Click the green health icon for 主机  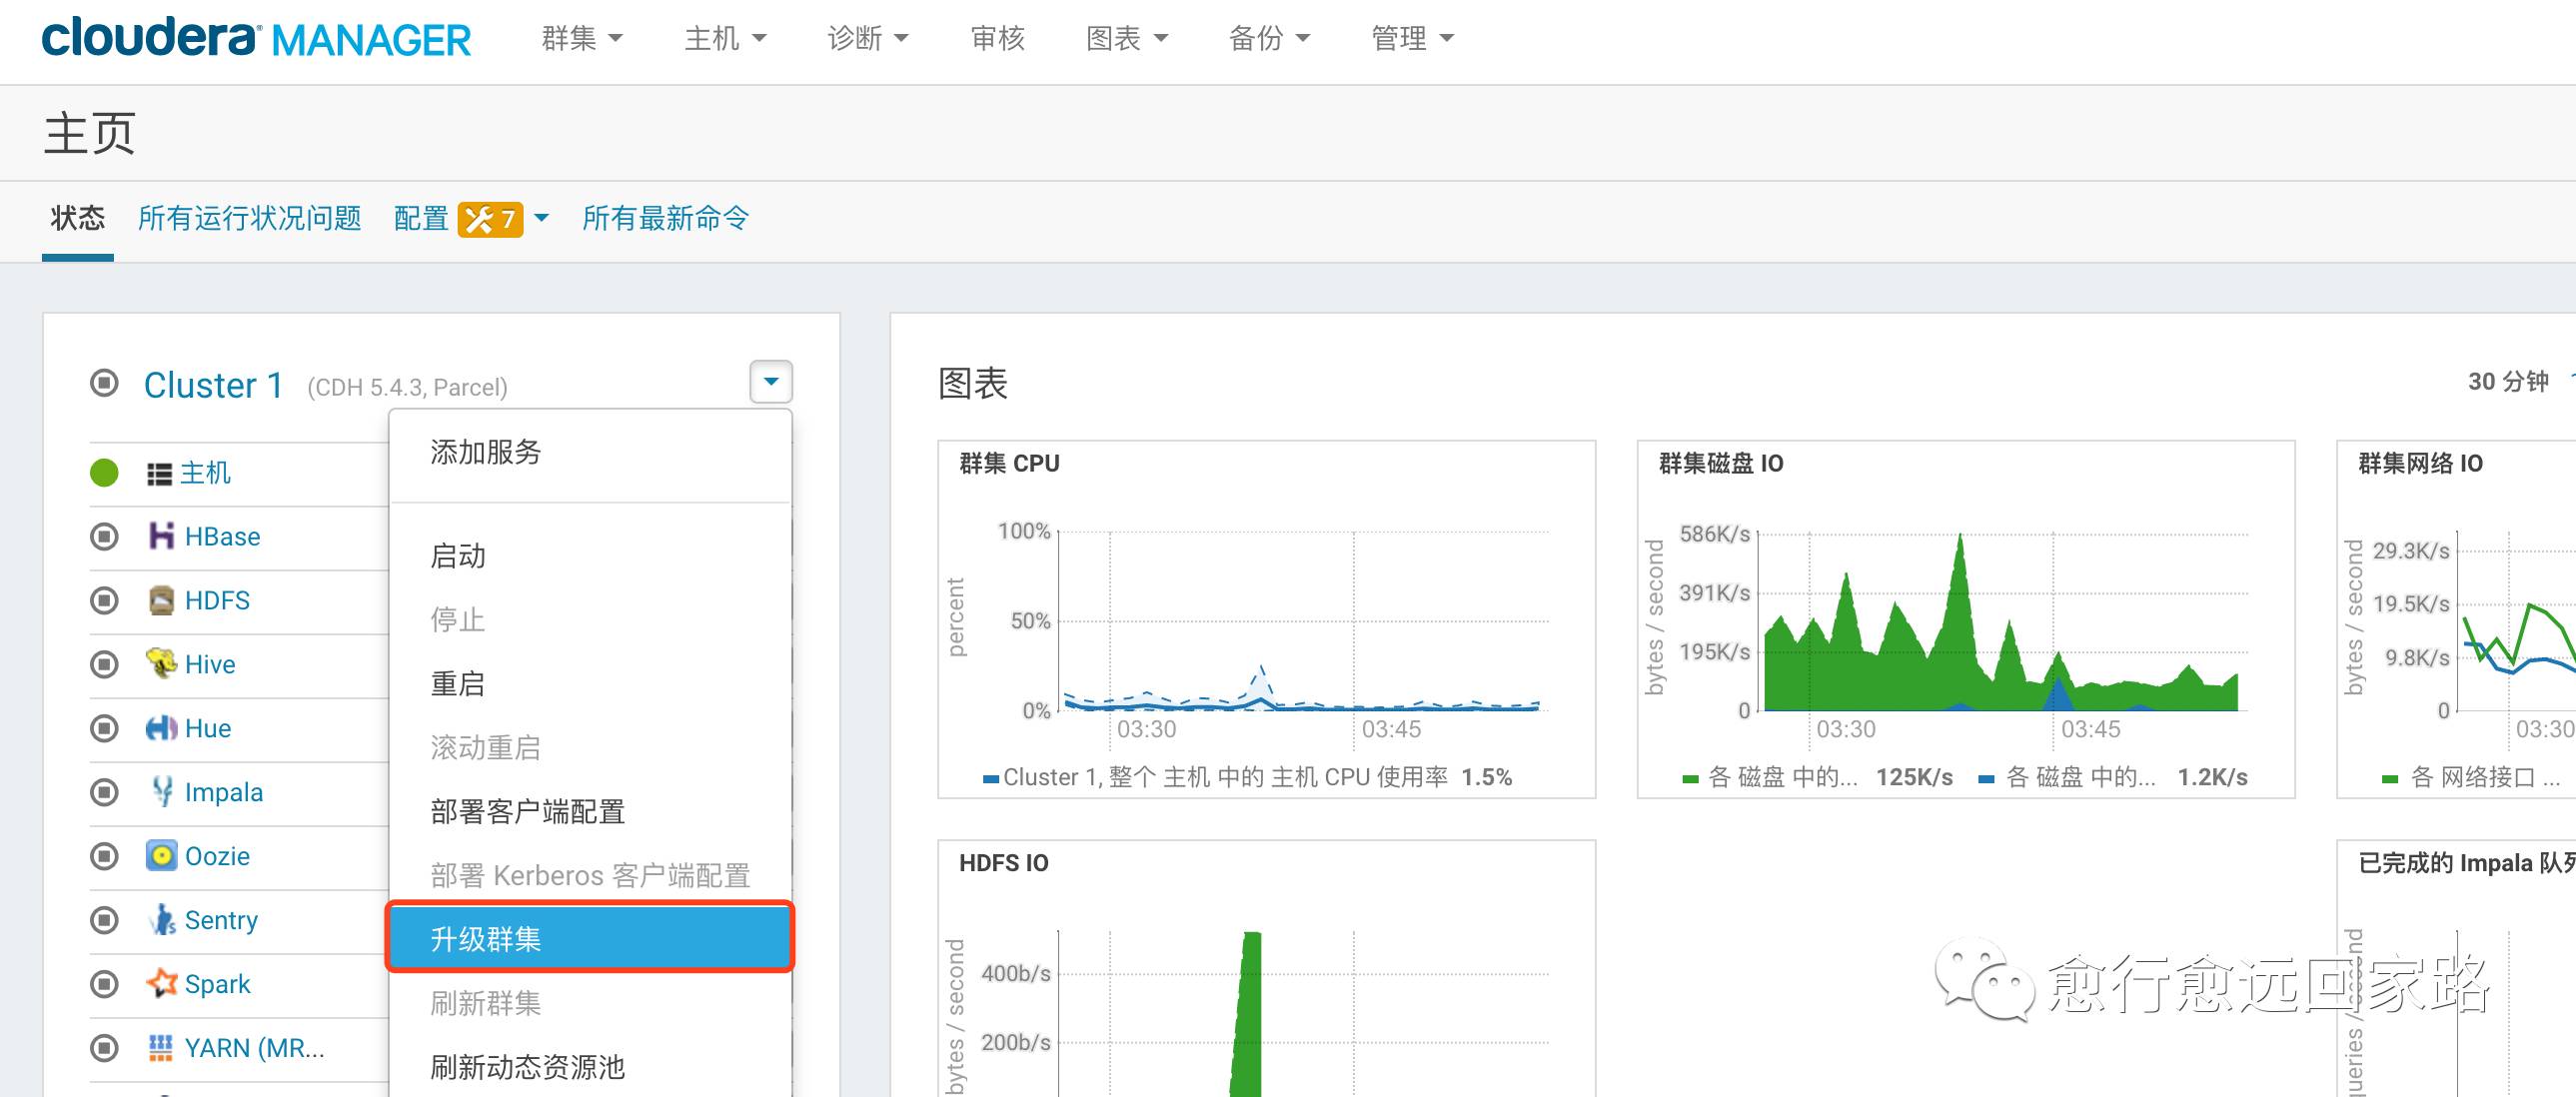104,473
